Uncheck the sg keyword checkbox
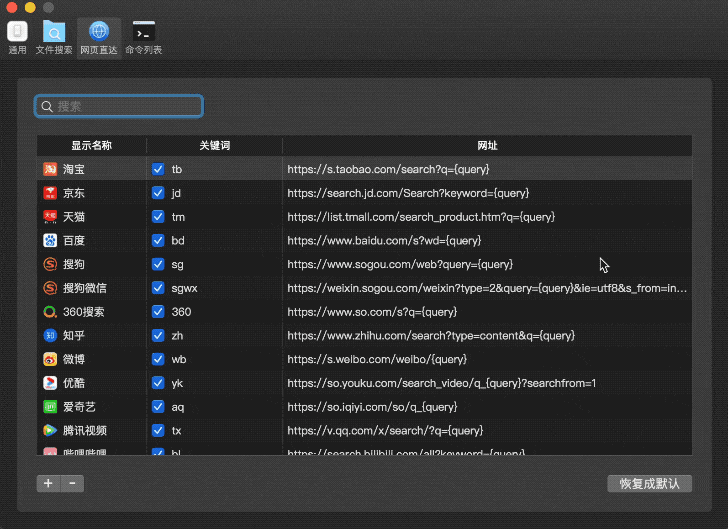The image size is (728, 529). point(158,264)
